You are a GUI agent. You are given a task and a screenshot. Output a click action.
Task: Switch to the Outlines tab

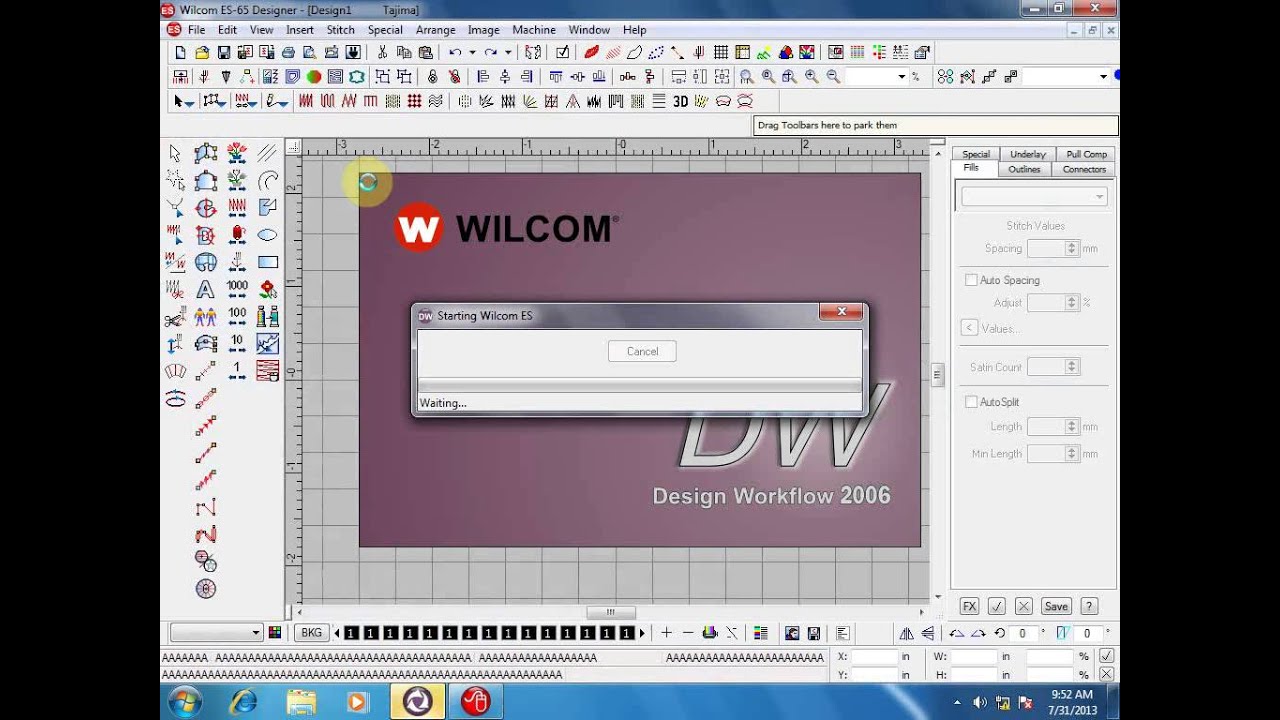pyautogui.click(x=1024, y=169)
